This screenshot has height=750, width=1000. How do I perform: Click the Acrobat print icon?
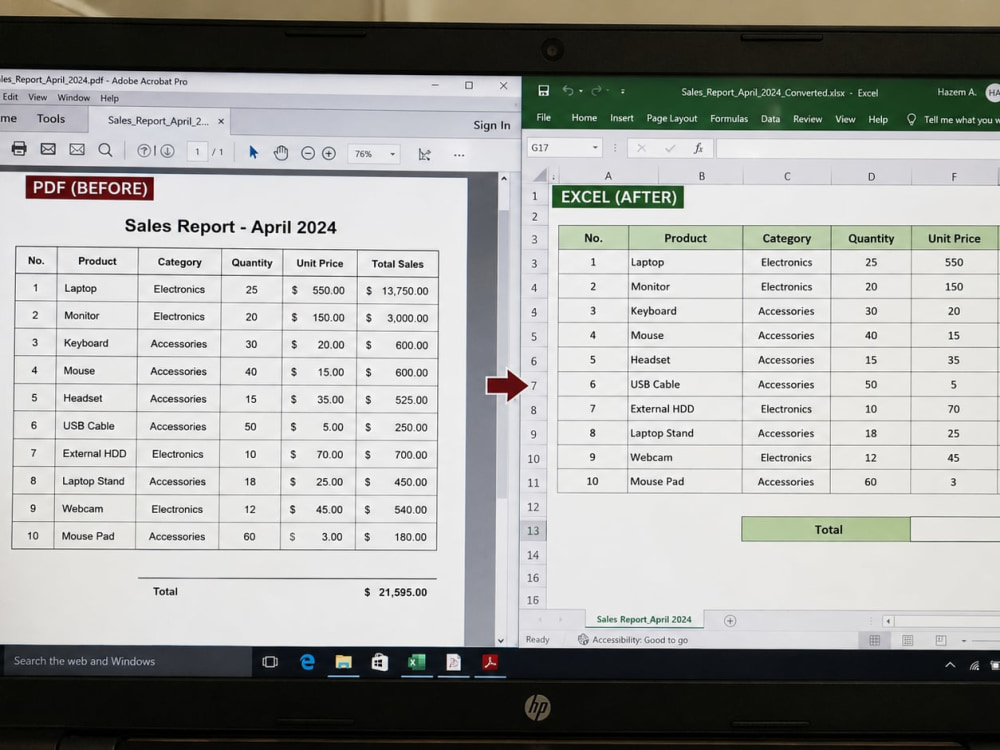19,149
